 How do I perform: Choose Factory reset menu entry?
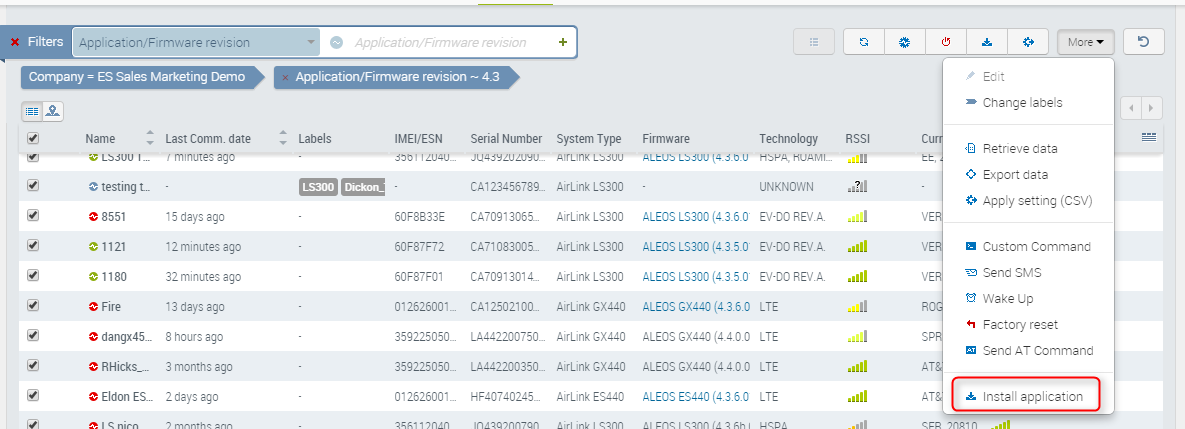(x=1019, y=324)
